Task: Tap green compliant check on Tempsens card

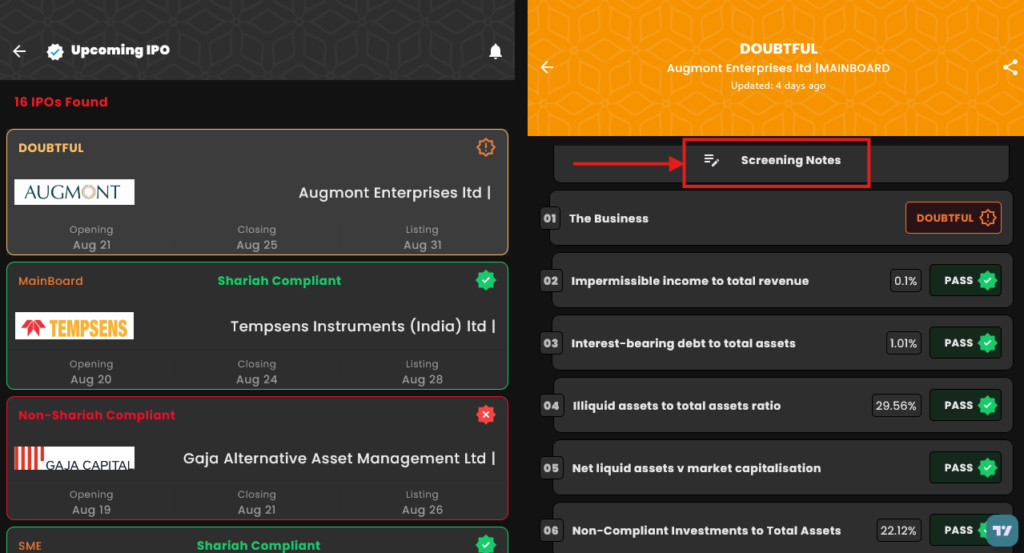Action: [485, 281]
